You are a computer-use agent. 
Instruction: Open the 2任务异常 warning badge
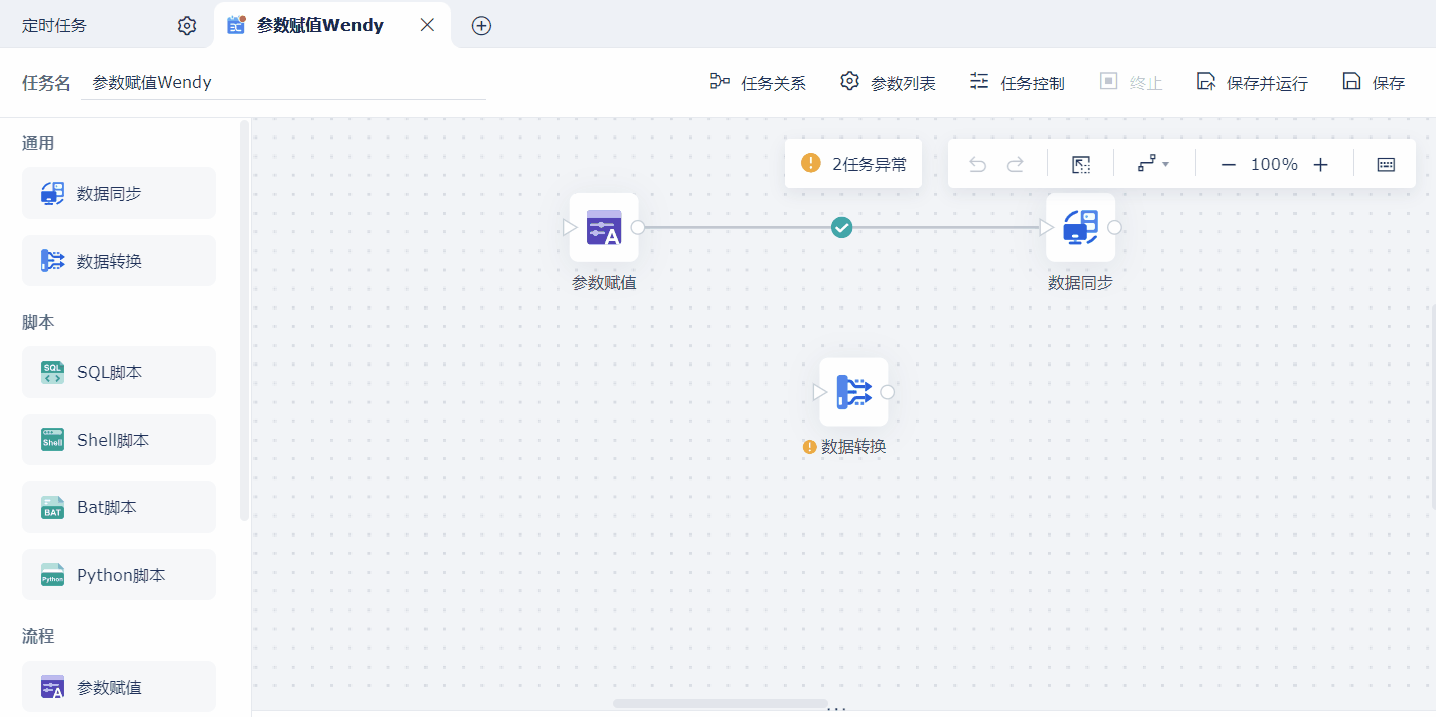coord(854,164)
